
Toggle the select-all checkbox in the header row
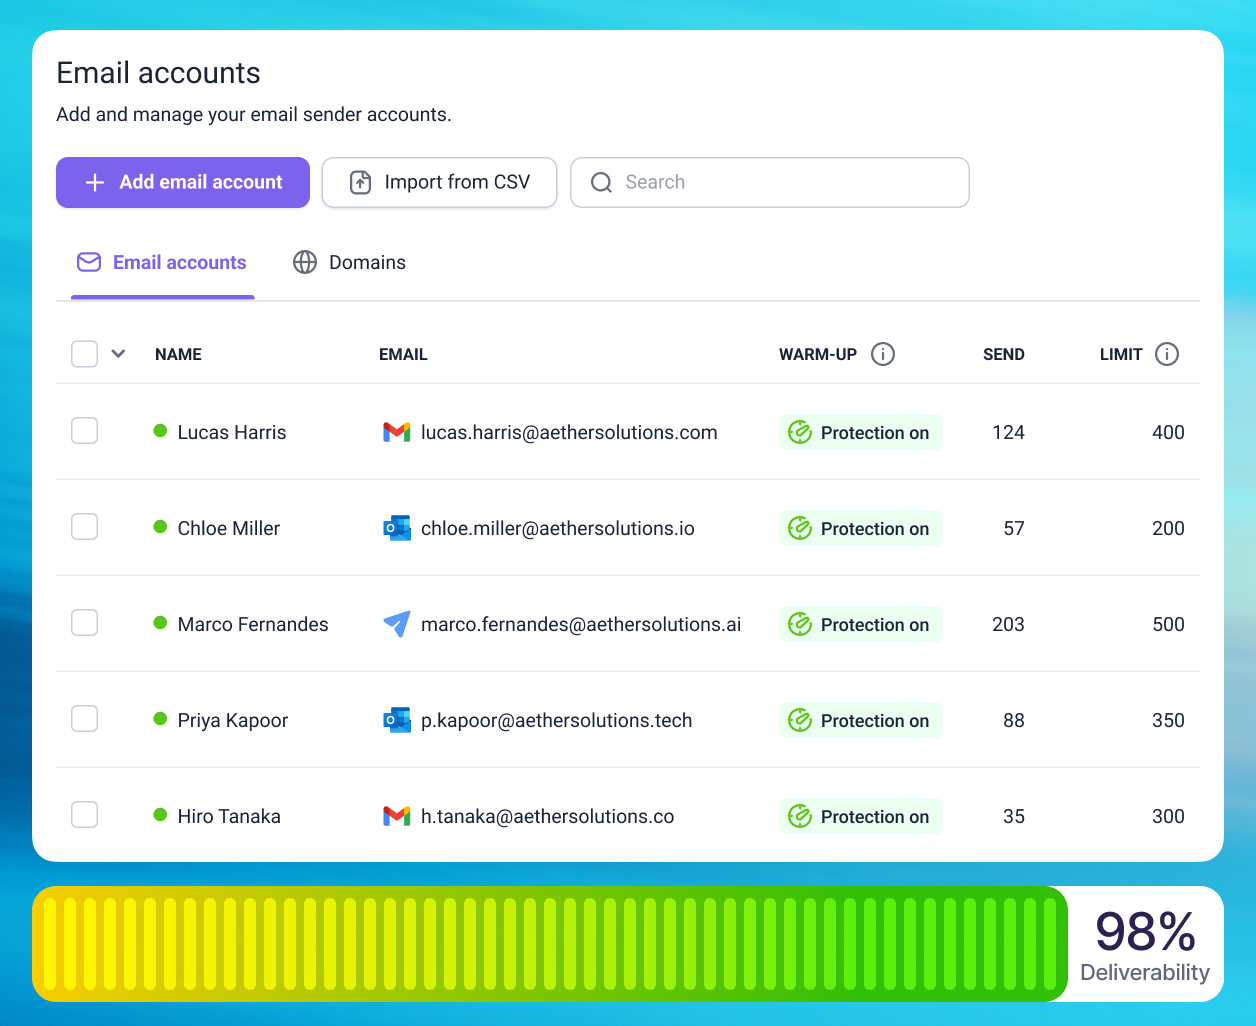click(x=84, y=353)
